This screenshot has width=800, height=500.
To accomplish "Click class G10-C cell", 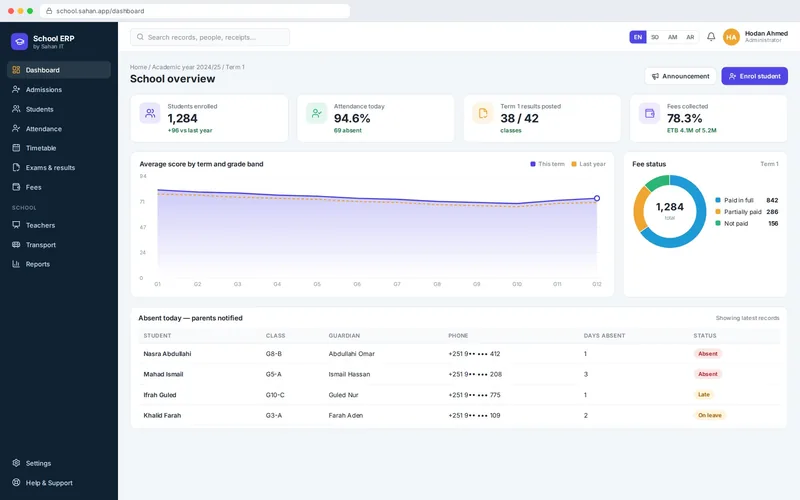I will coord(275,395).
